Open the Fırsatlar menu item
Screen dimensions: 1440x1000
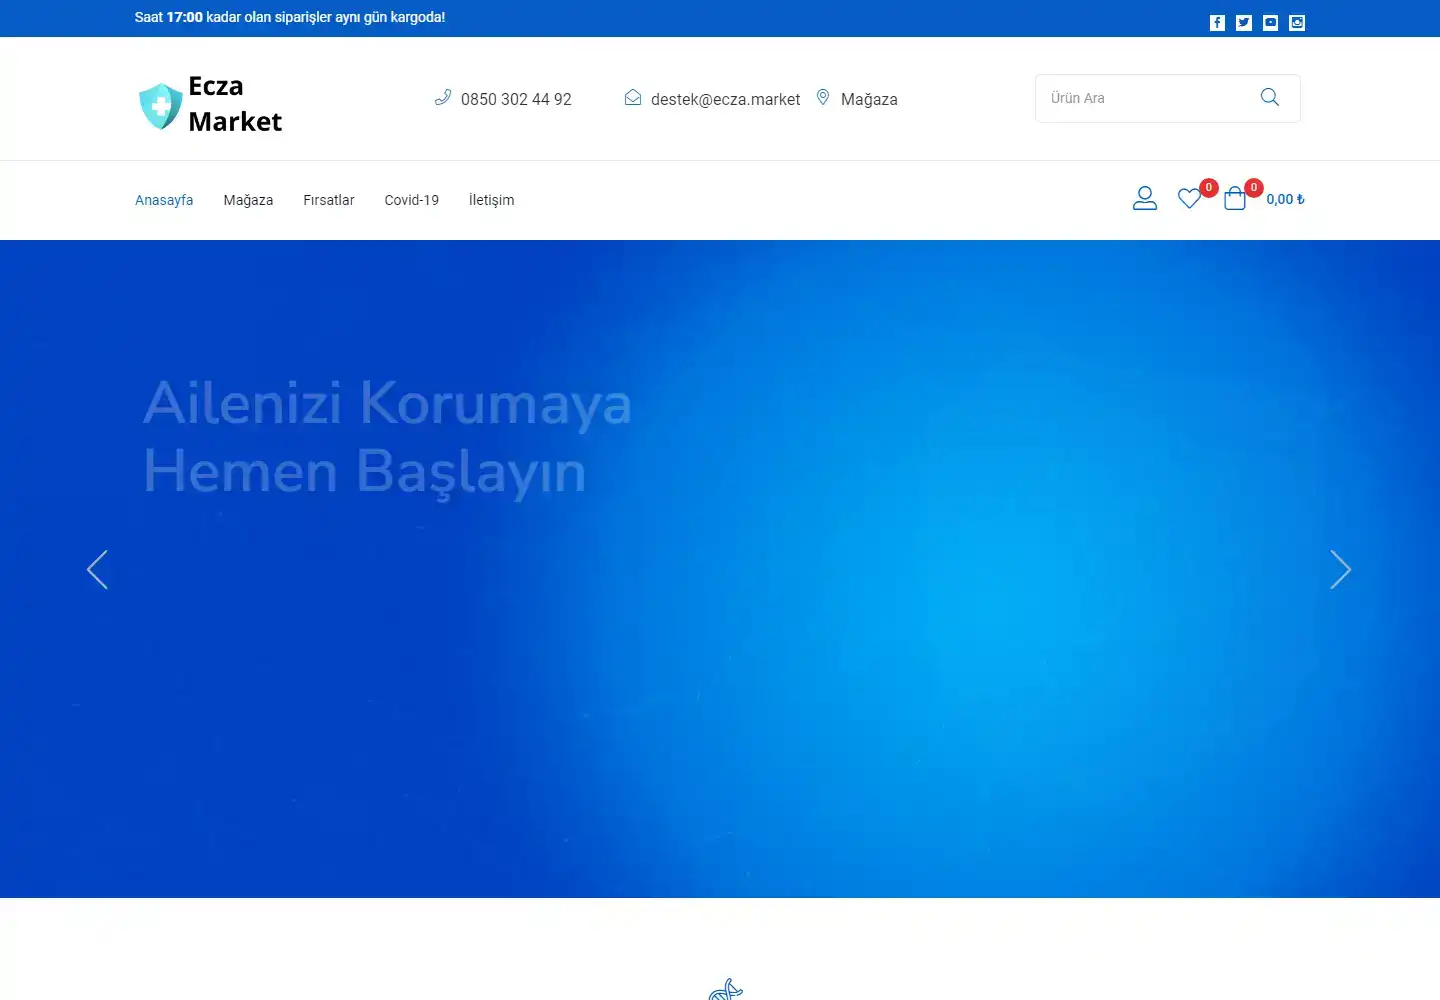coord(329,200)
